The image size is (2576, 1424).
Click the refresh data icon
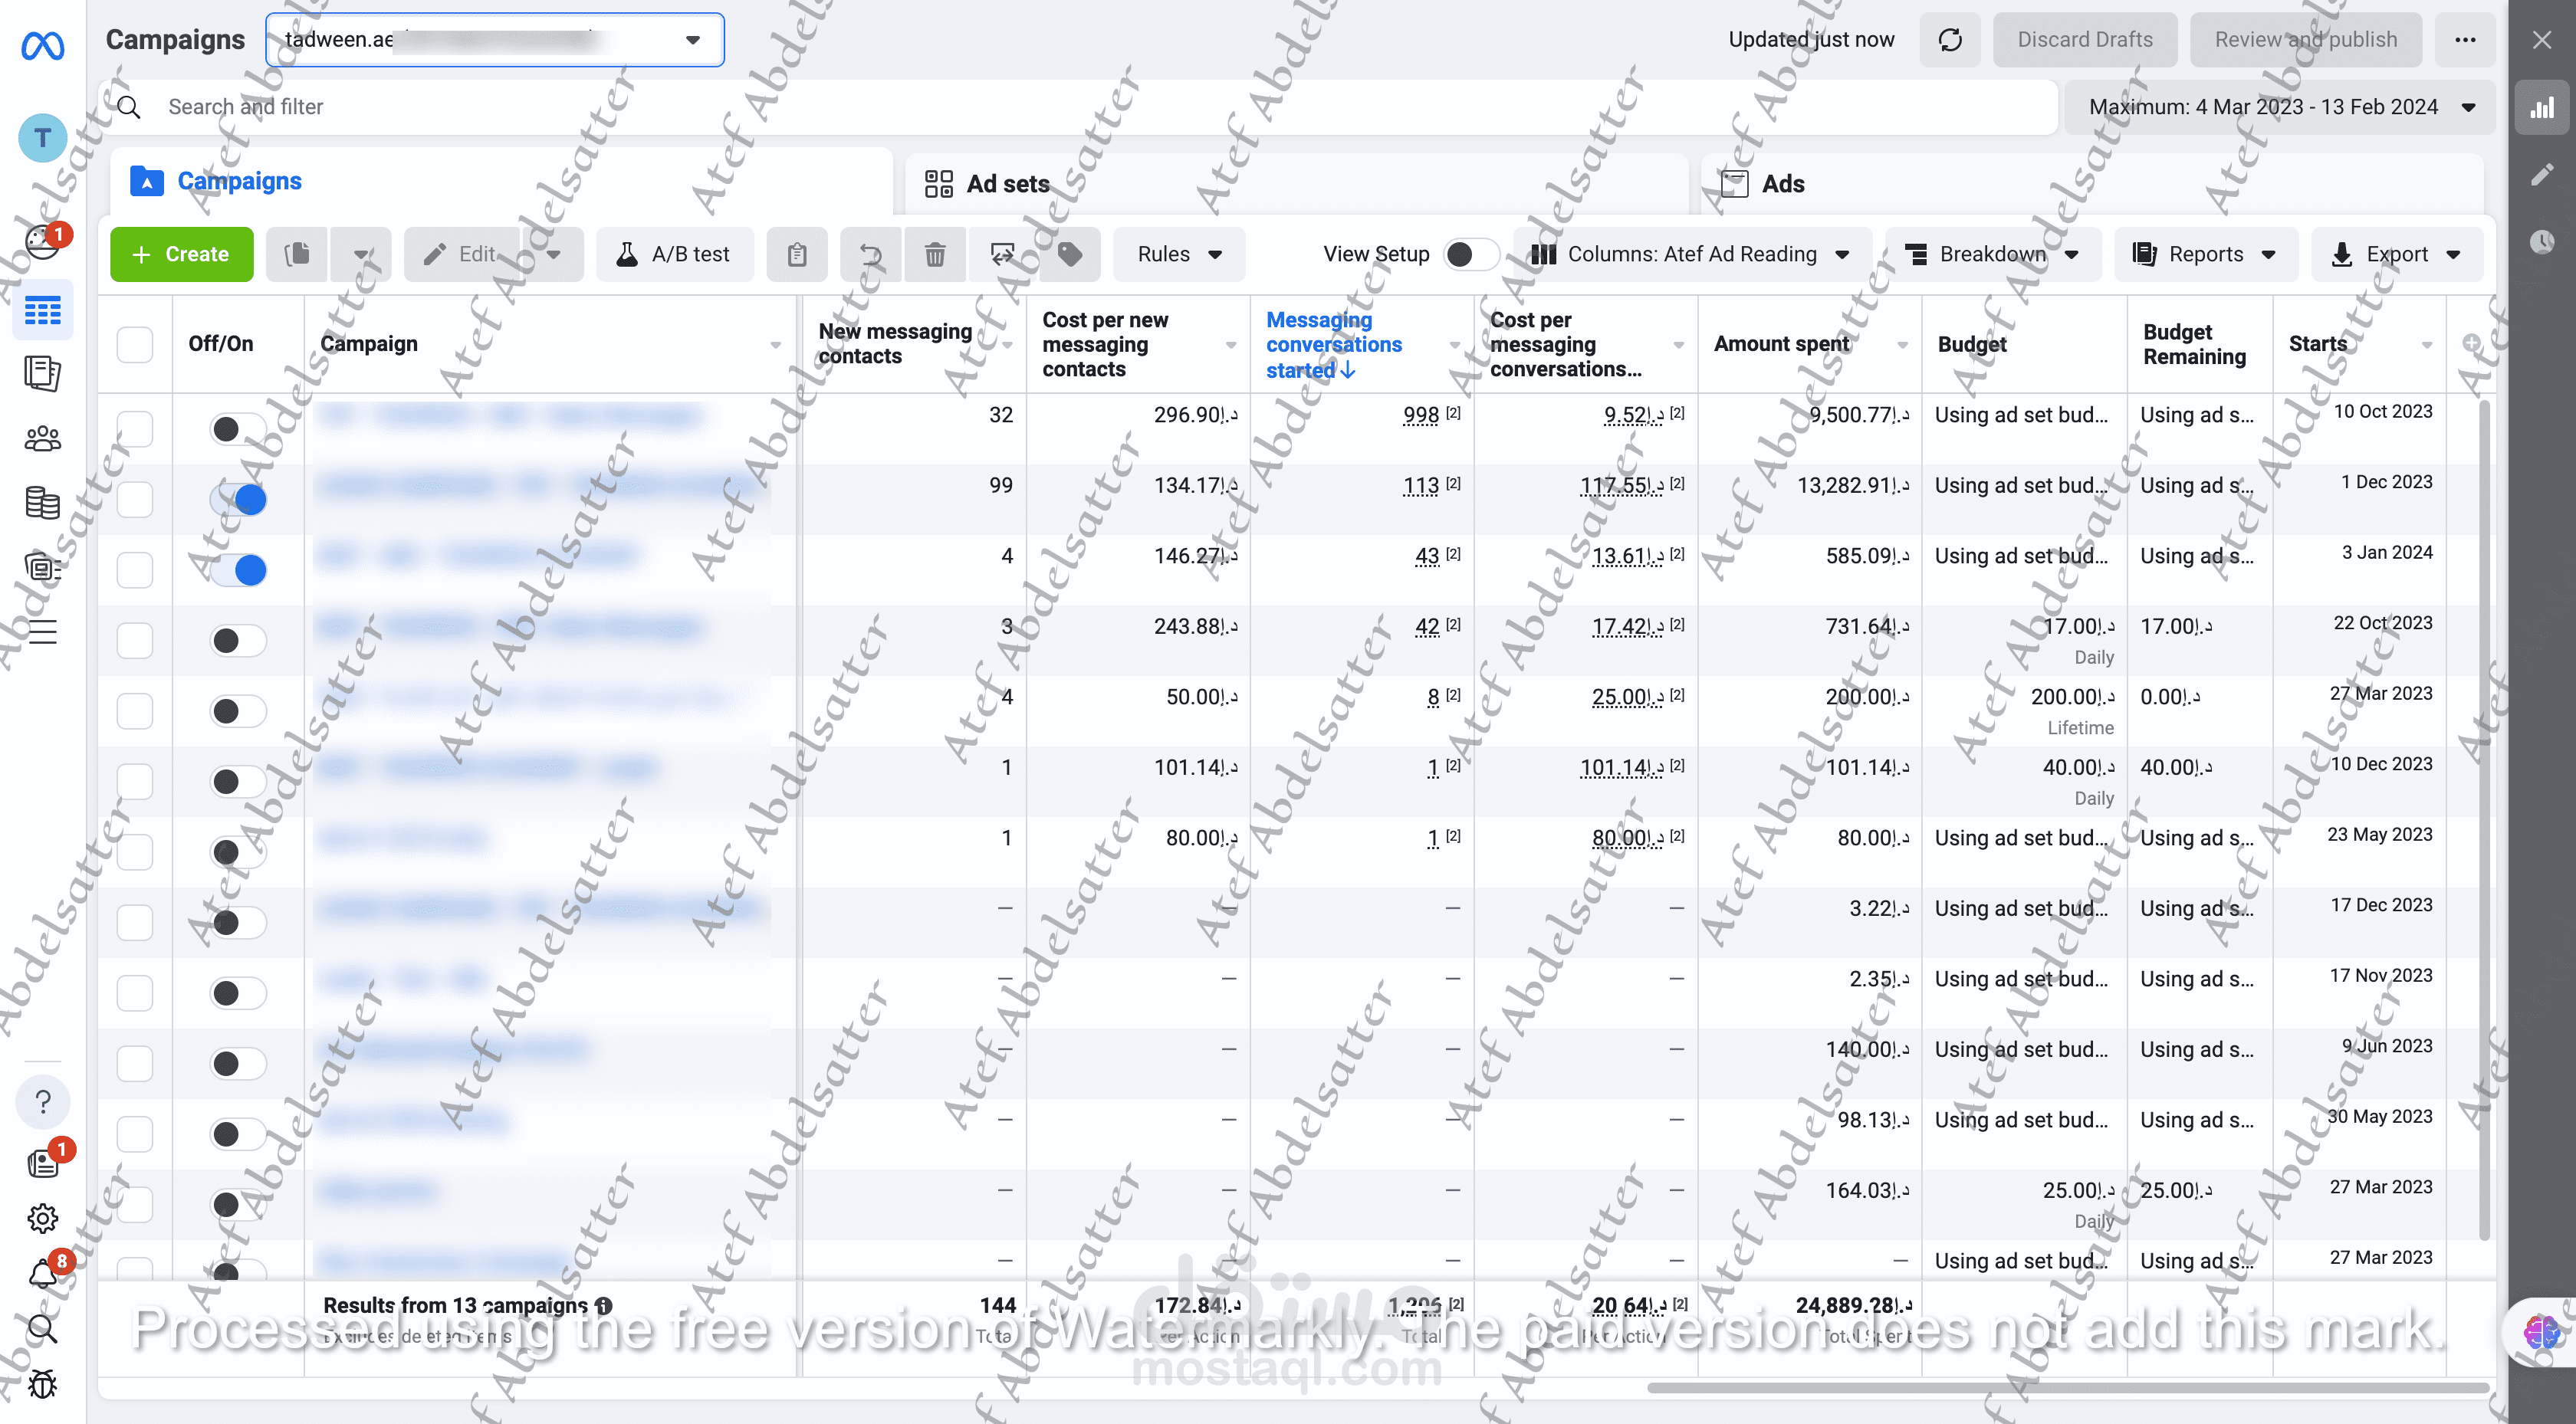pyautogui.click(x=1949, y=40)
